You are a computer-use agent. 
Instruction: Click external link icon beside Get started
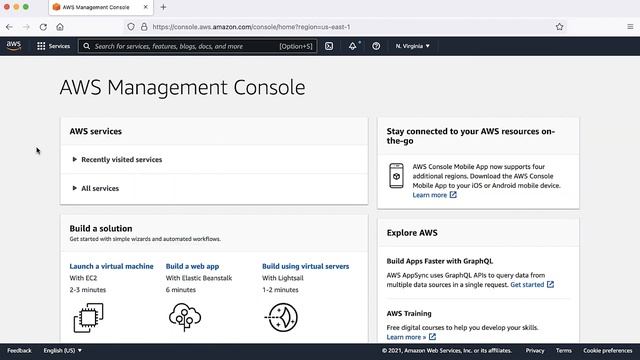click(x=550, y=284)
